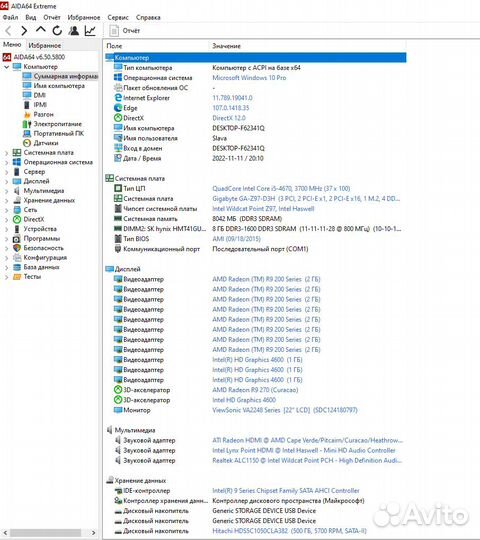Screen dimensions: 480x540
Task: Open the graph chart icon in the toolbar
Action: pos(90,31)
